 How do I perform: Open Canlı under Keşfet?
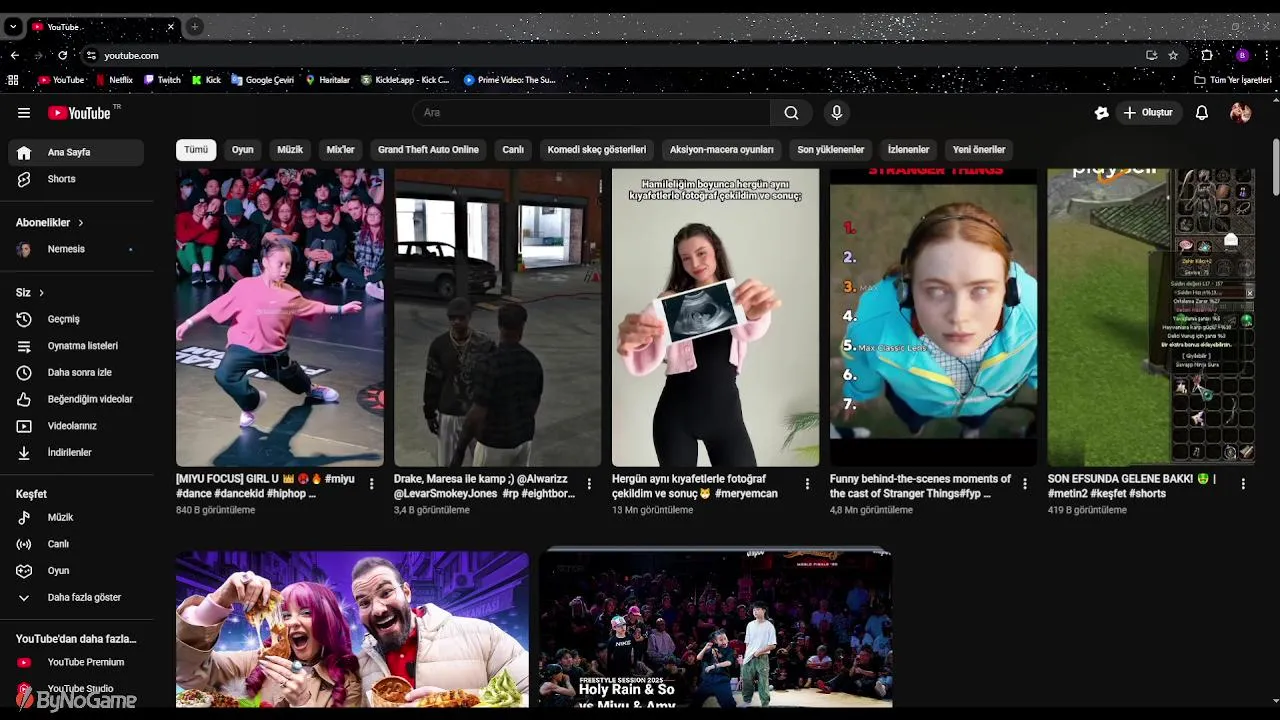(x=76, y=544)
